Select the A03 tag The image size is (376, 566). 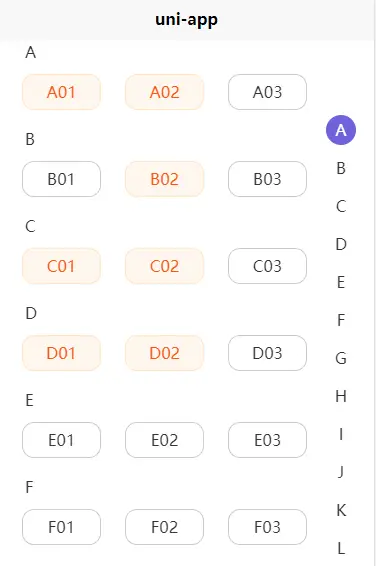[267, 92]
